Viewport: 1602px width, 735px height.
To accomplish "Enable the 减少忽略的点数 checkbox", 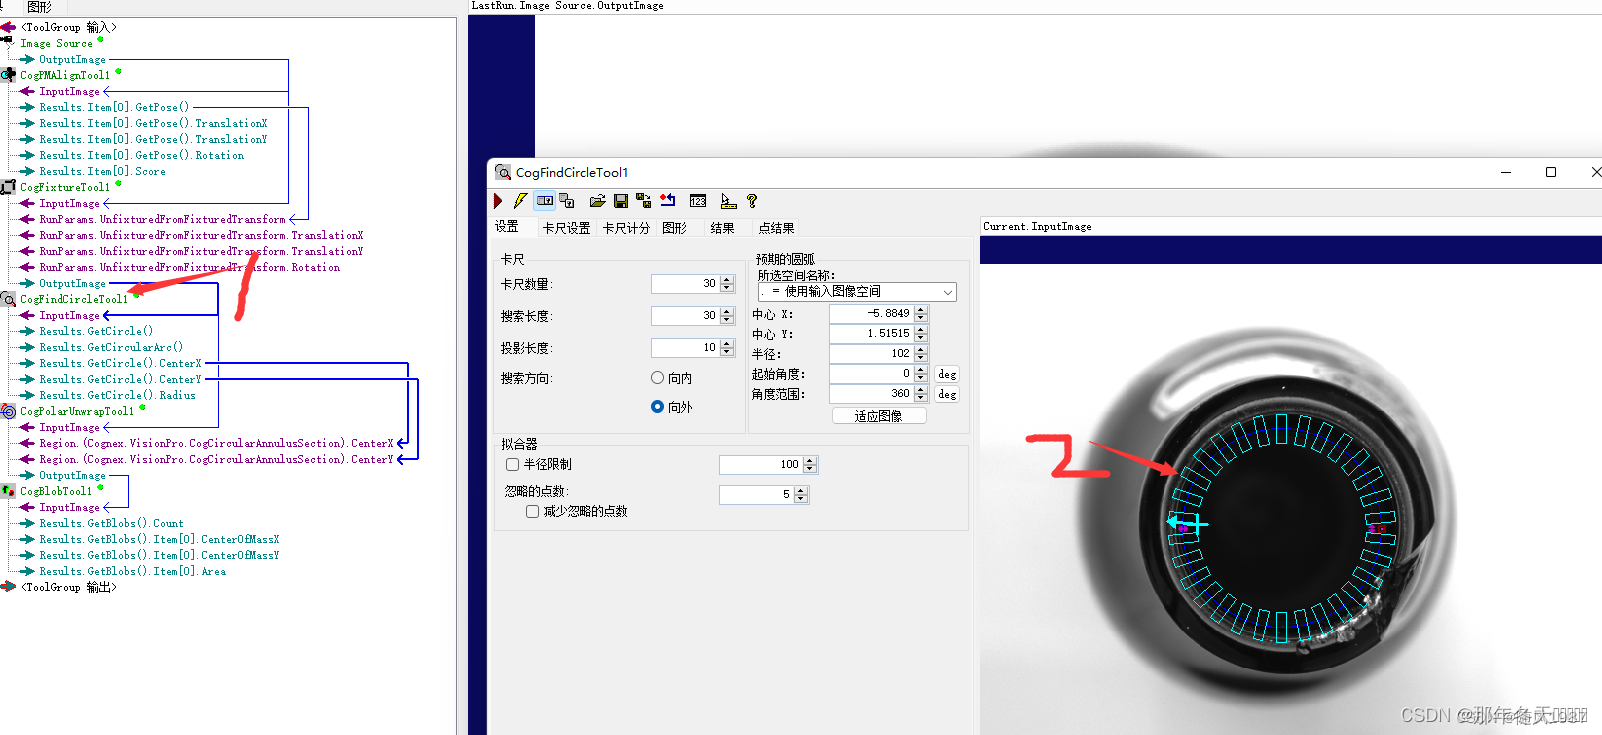I will coord(532,511).
